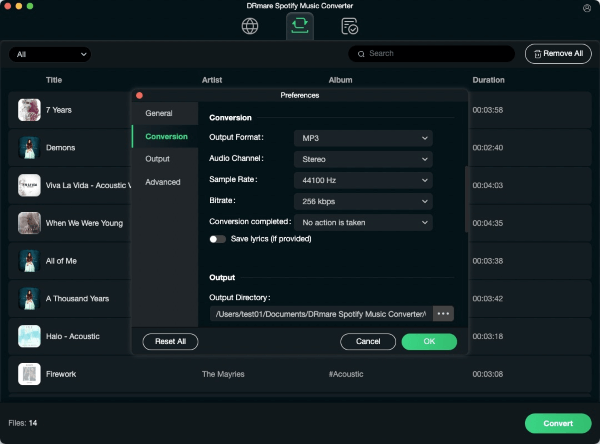Open the user account icon
600x444 pixels.
587,8
